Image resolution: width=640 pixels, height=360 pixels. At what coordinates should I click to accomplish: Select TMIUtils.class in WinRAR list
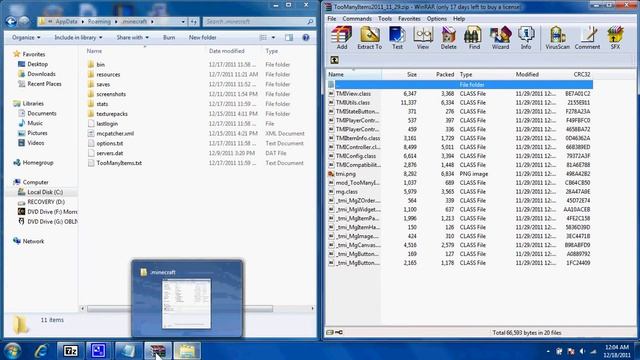point(353,103)
